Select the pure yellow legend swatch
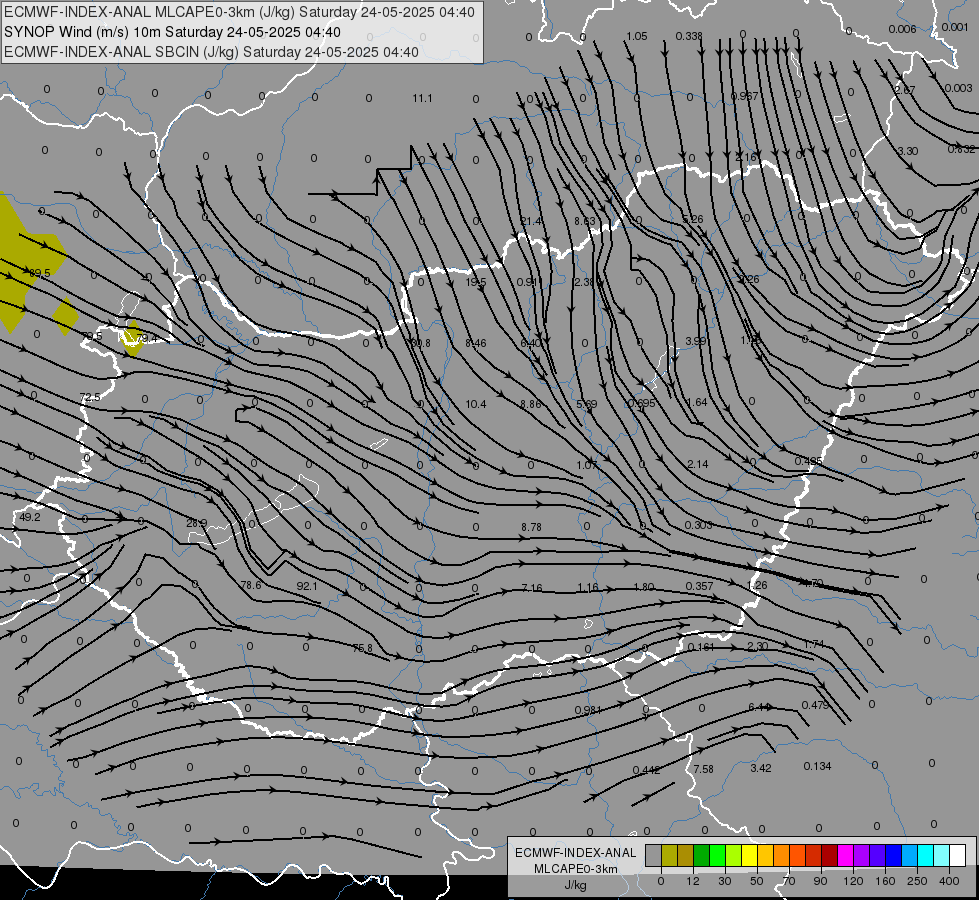Image resolution: width=979 pixels, height=900 pixels. [x=749, y=855]
